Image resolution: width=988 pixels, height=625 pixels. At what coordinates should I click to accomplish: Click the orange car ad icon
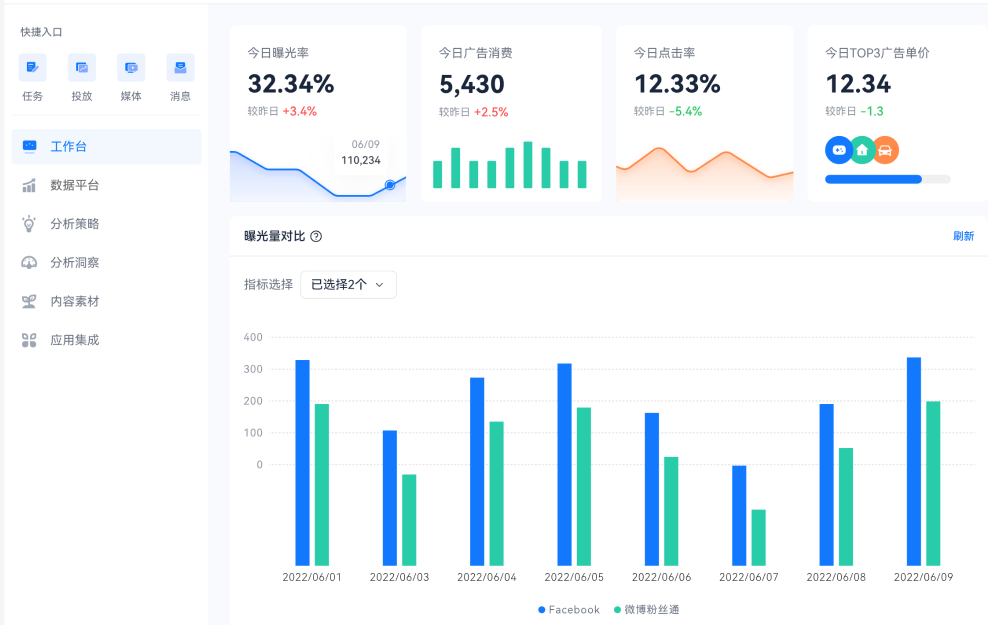[886, 150]
